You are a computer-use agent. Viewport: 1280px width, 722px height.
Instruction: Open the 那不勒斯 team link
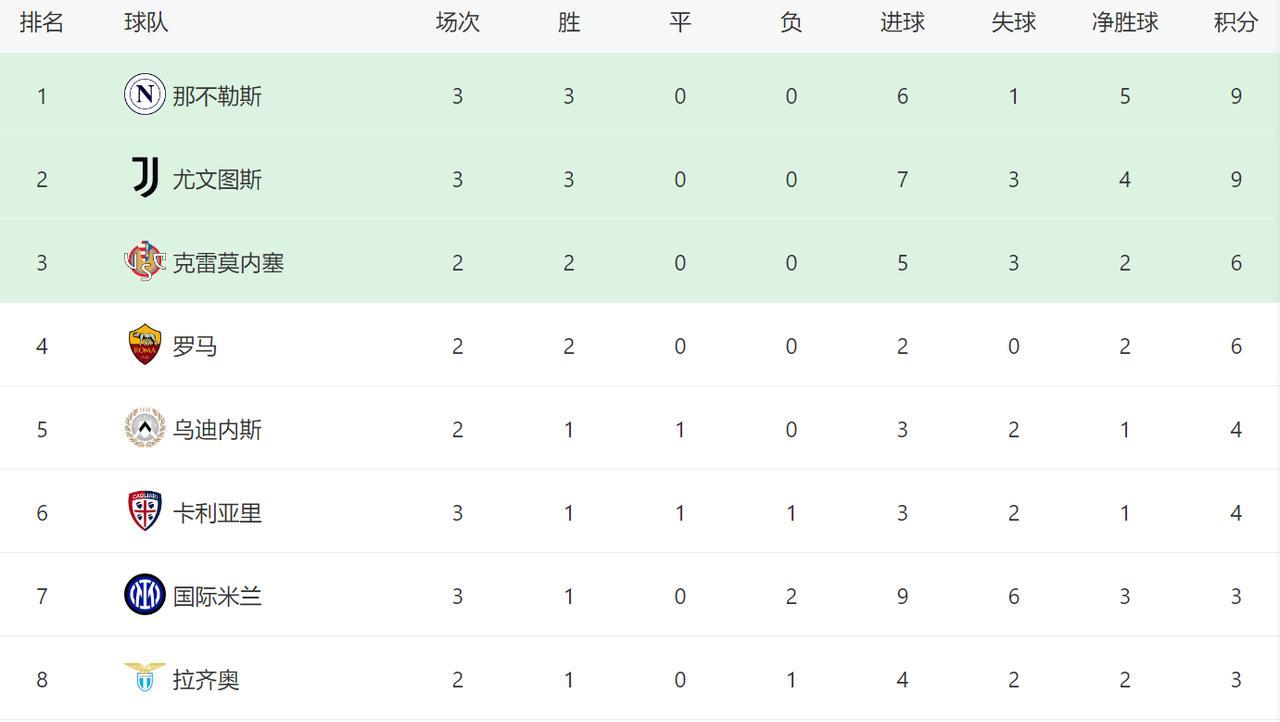217,96
